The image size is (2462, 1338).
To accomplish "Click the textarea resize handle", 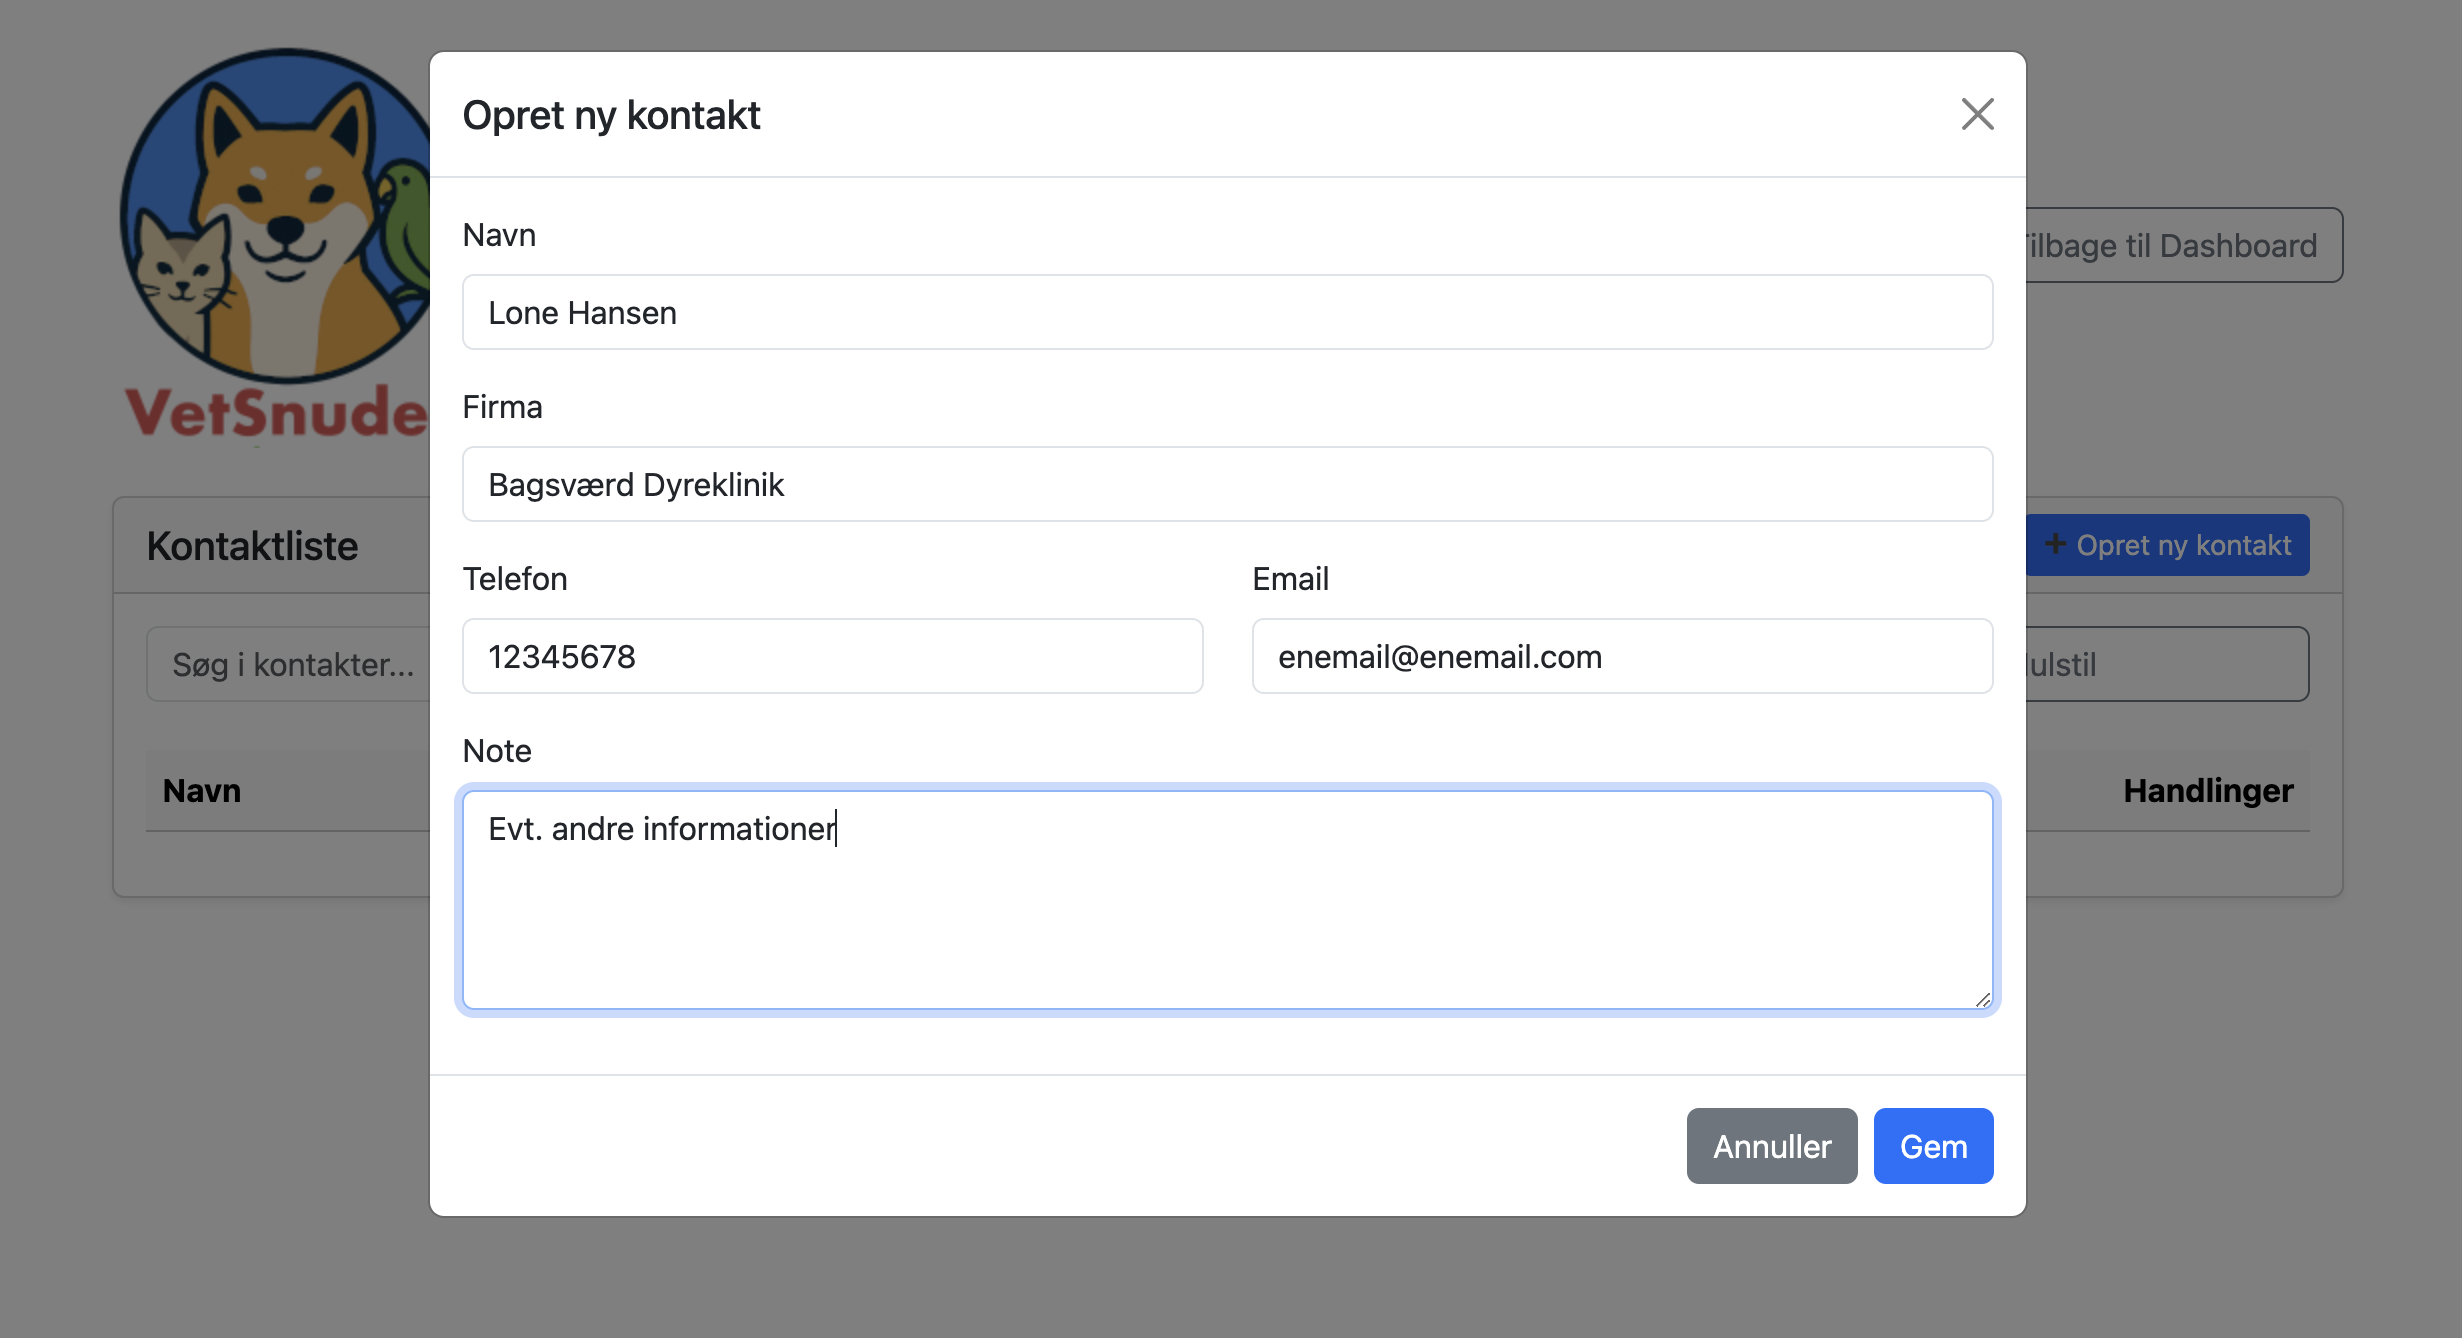I will click(1983, 1000).
